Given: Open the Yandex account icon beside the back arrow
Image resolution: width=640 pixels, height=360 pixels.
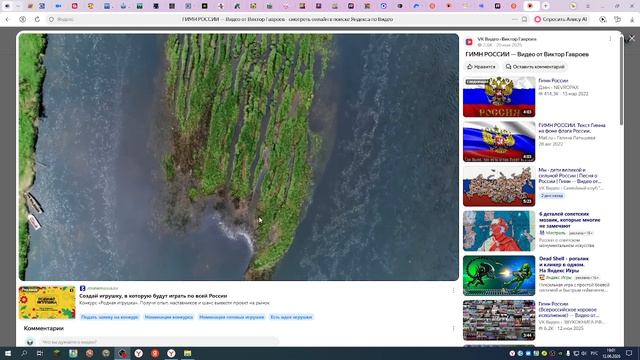Looking at the screenshot, I should [x=22, y=19].
